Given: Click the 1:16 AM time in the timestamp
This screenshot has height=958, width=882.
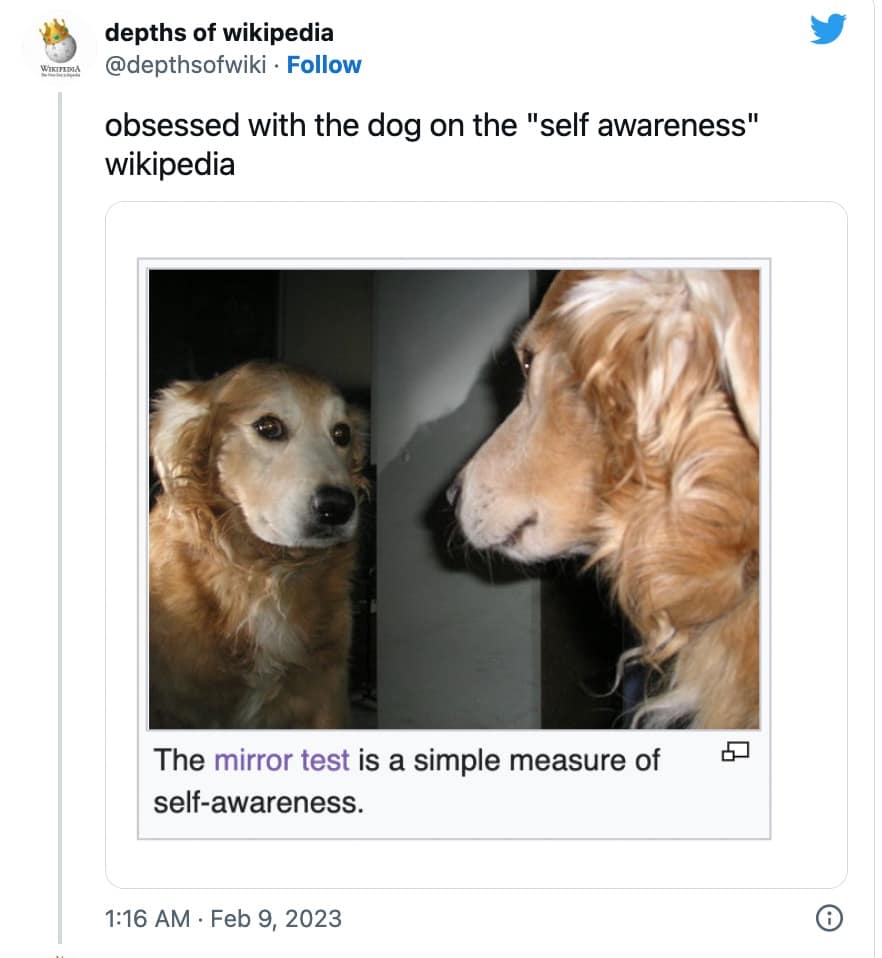Looking at the screenshot, I should (147, 918).
